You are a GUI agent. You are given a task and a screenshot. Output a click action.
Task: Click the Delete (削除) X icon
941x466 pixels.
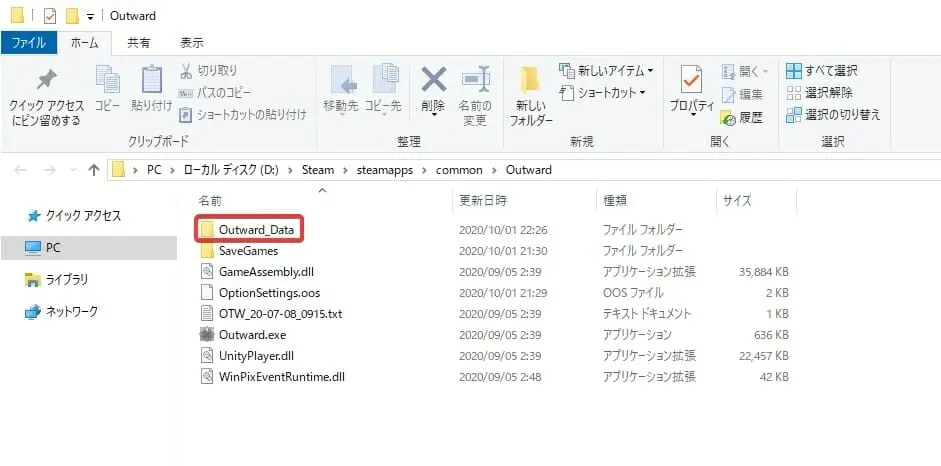[433, 79]
